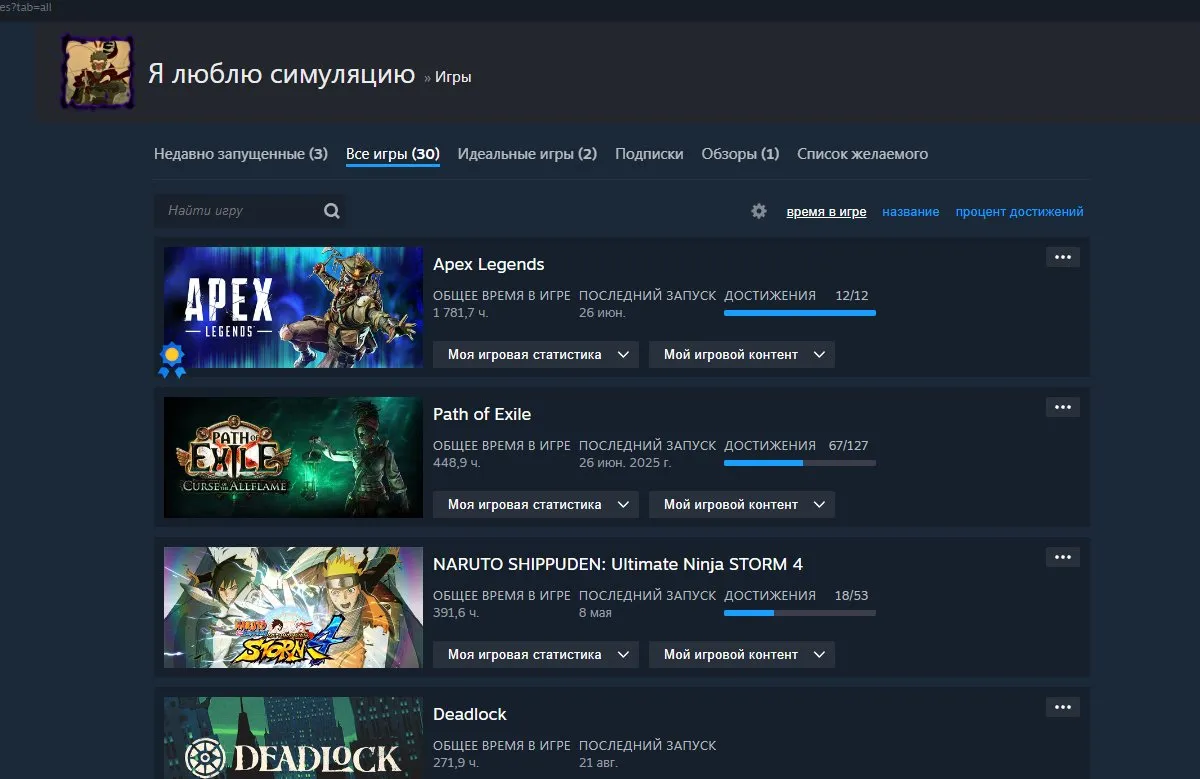Sort games by 'название'
The height and width of the screenshot is (779, 1200).
(910, 212)
